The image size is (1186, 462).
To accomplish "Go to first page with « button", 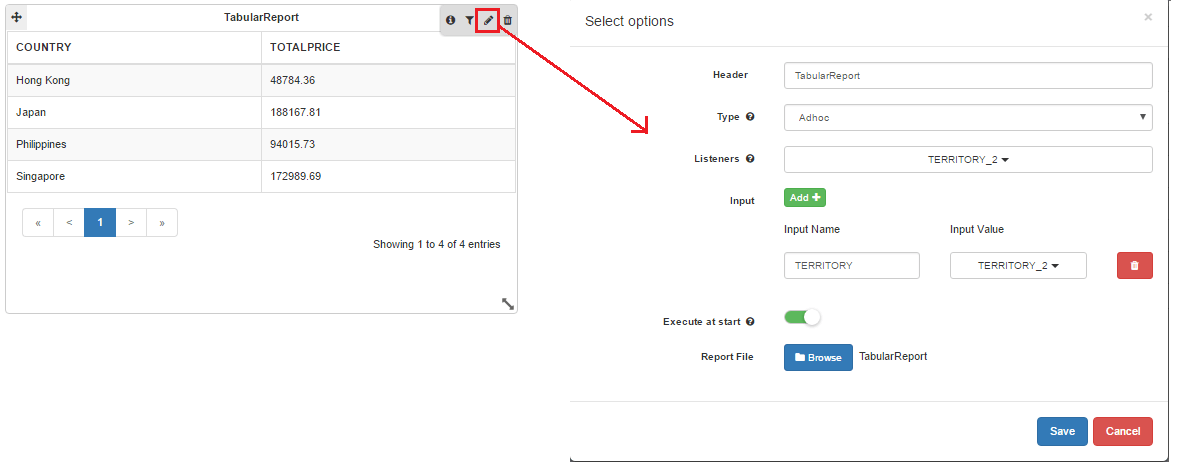I will (x=38, y=223).
